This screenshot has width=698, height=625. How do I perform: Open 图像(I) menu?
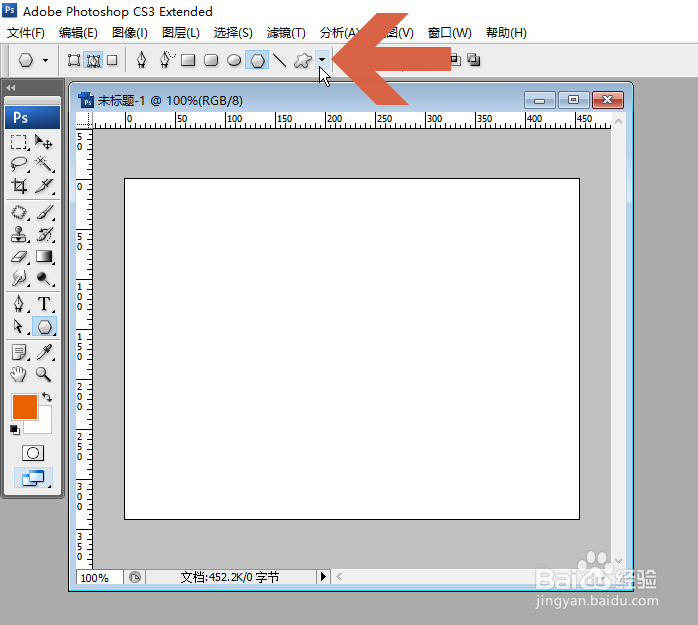130,32
